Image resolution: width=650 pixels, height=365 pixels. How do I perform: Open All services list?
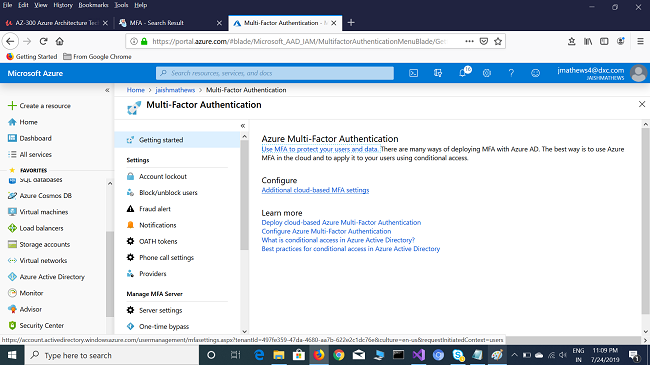[35, 154]
